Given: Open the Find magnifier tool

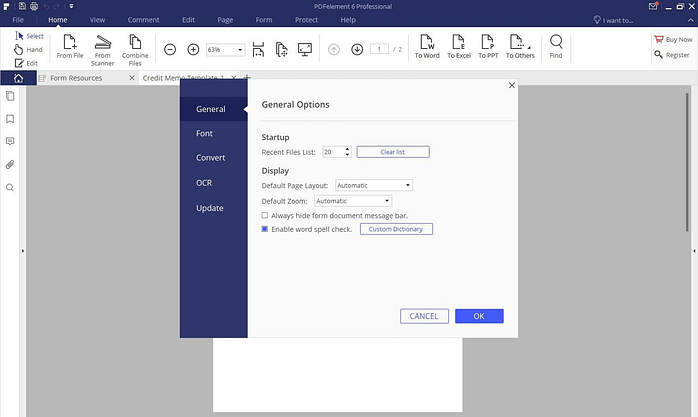Looking at the screenshot, I should point(556,47).
